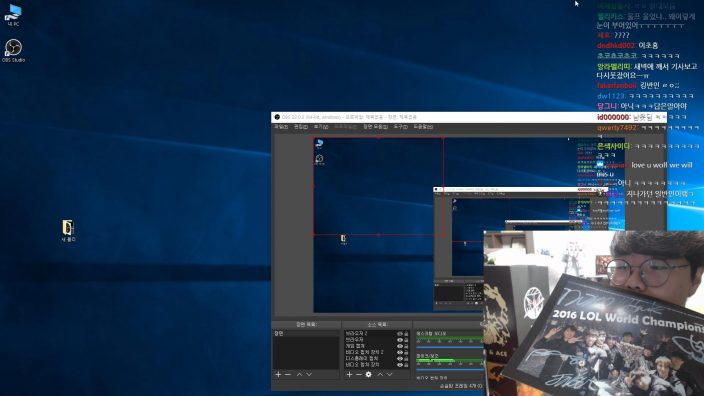Add a new scene with the plus icon
704x396 pixels.
[x=278, y=374]
